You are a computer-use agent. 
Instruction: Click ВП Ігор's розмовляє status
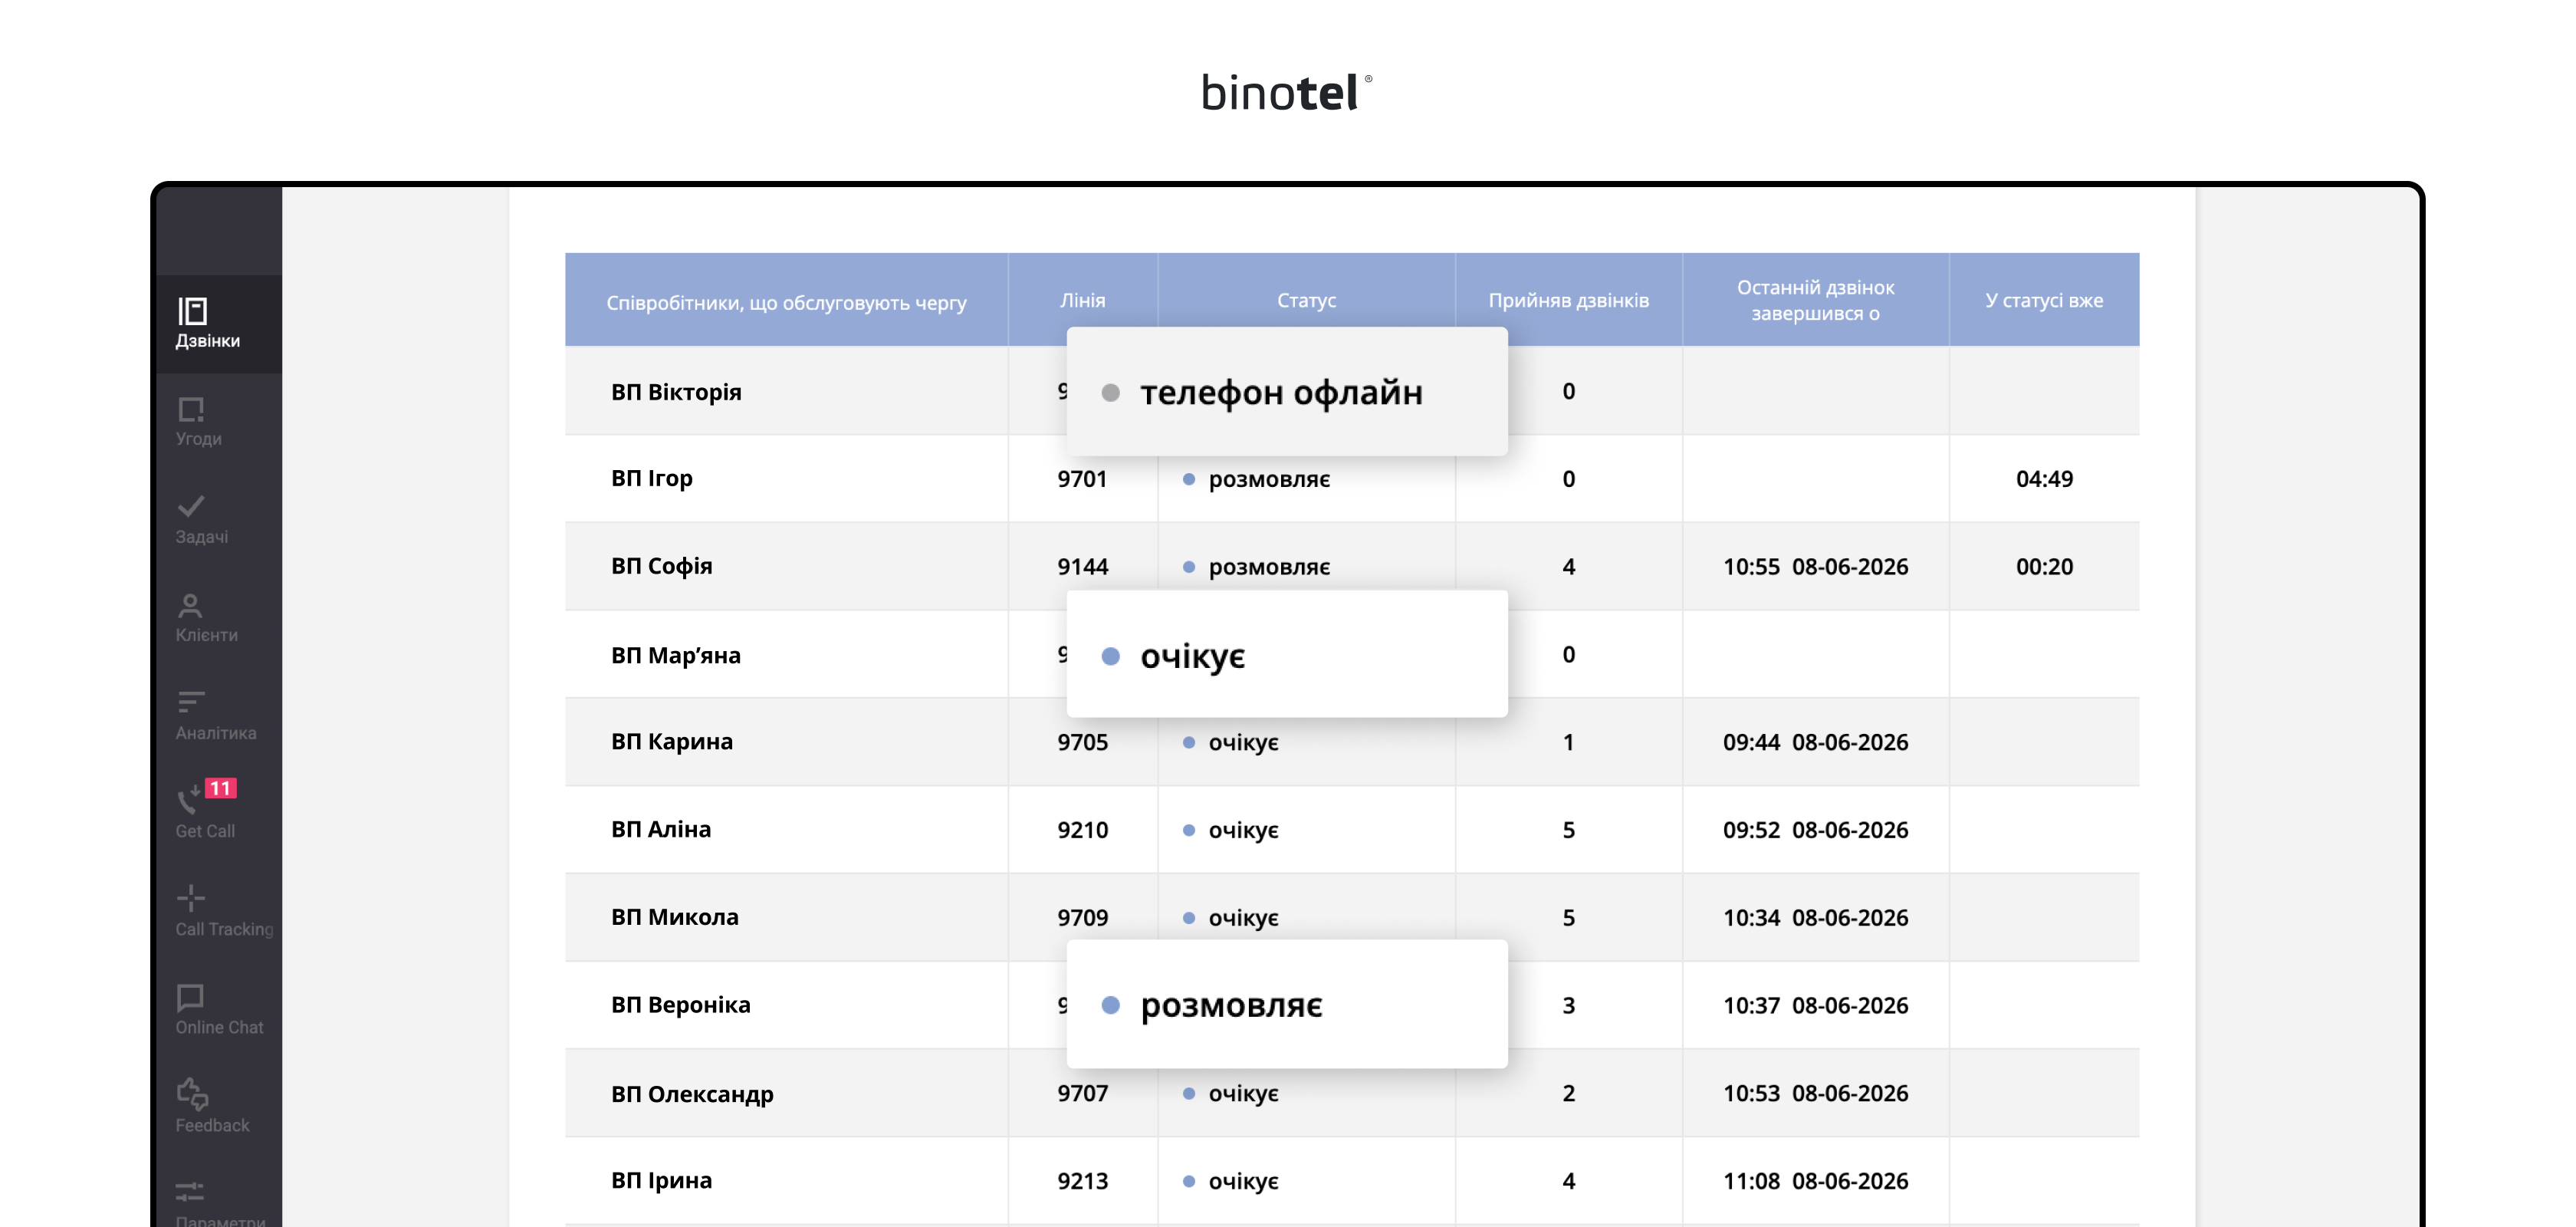[1256, 479]
